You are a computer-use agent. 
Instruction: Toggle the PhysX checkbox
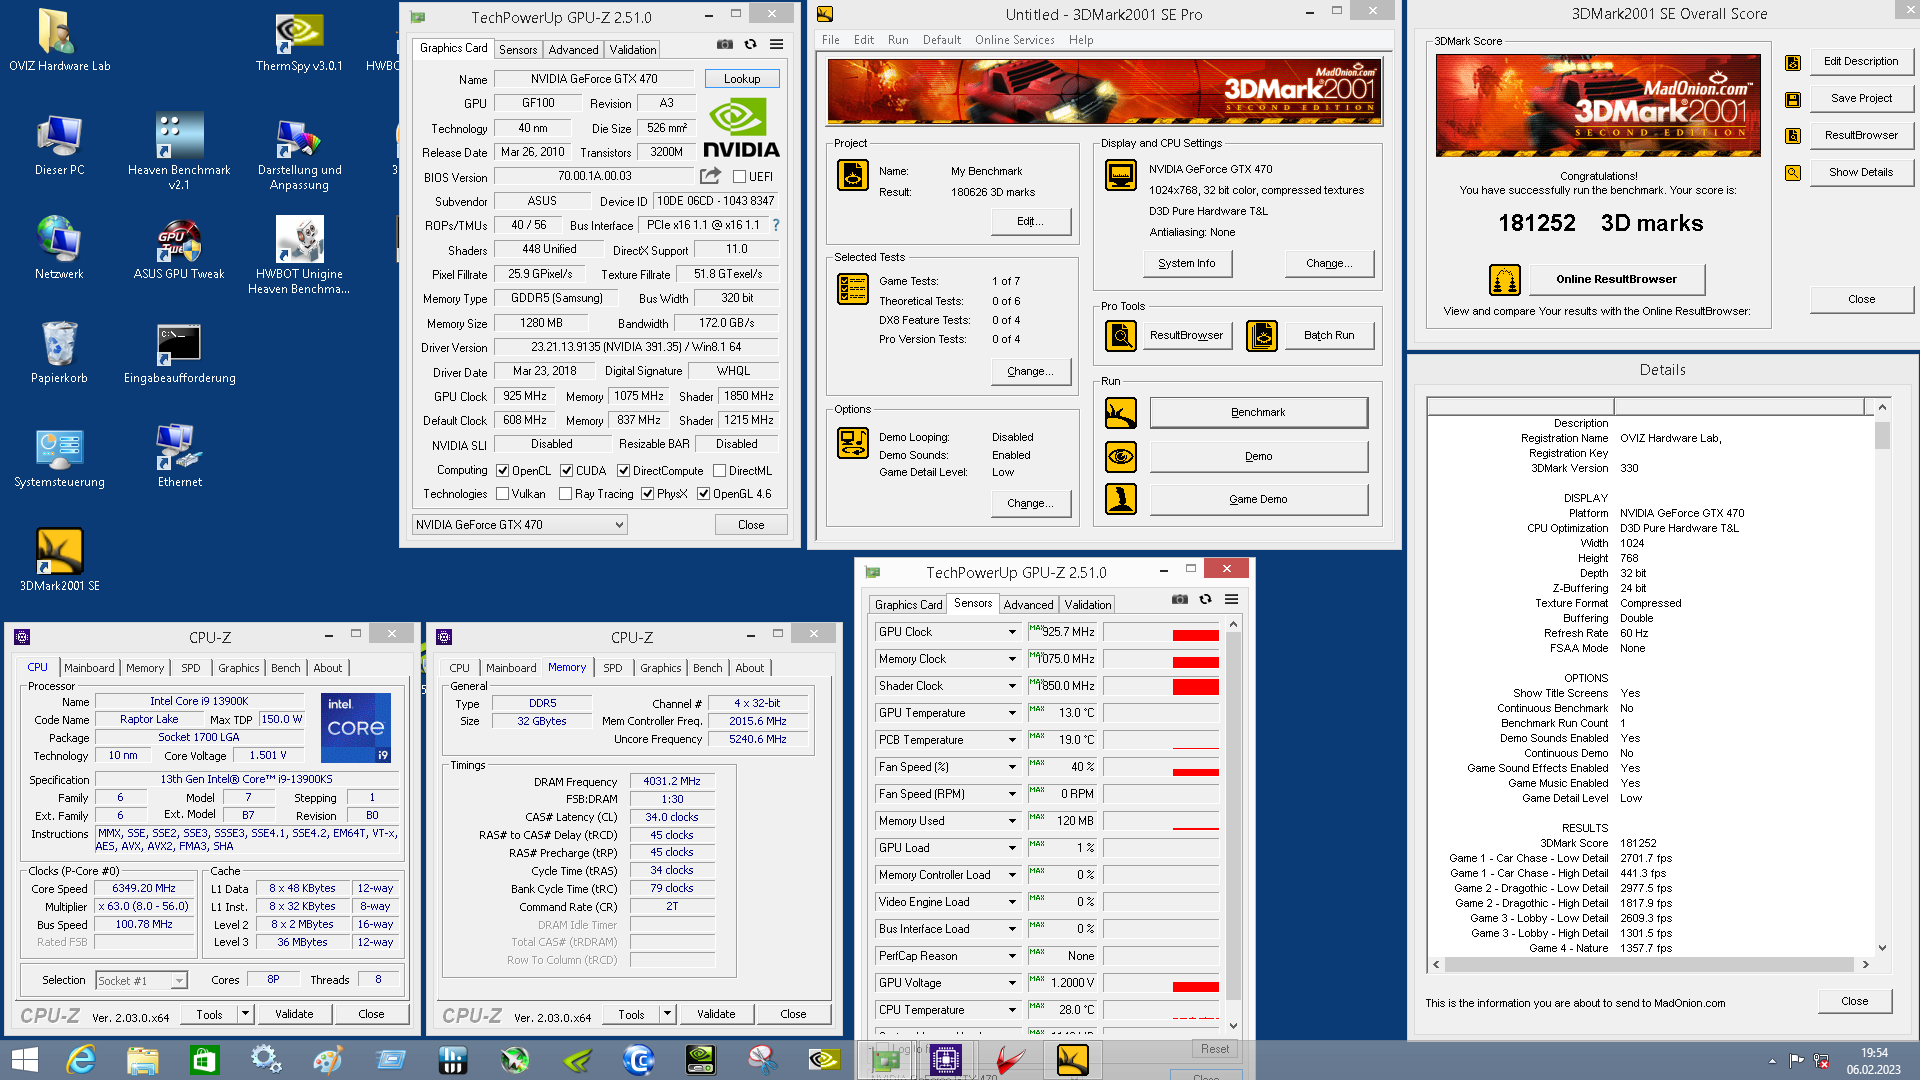pyautogui.click(x=648, y=494)
